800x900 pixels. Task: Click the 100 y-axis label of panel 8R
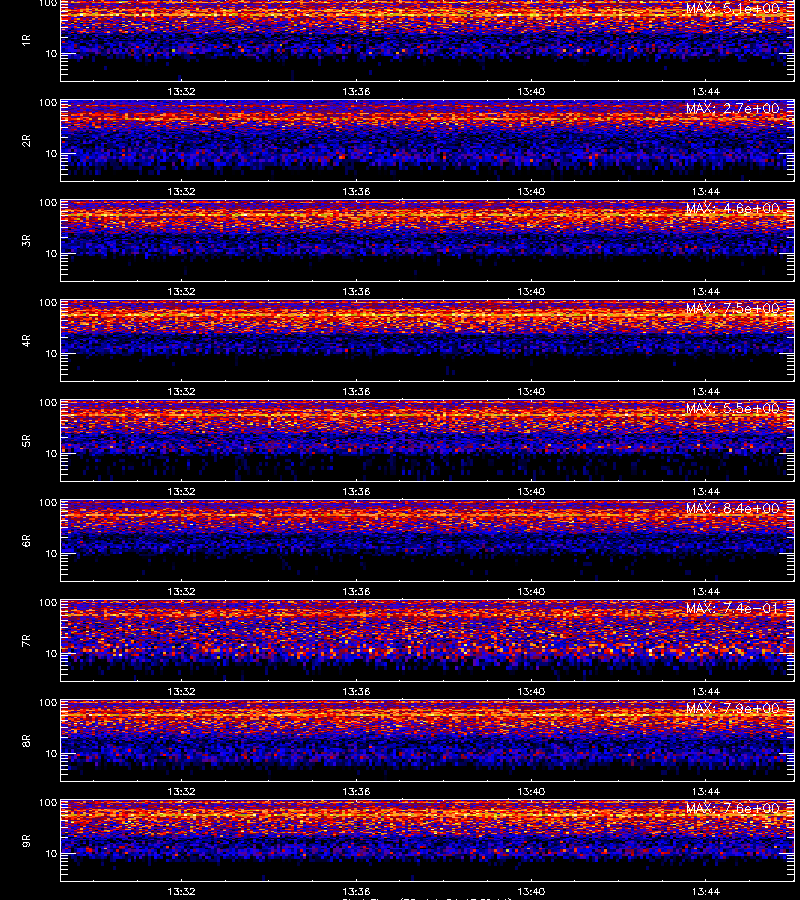48,703
